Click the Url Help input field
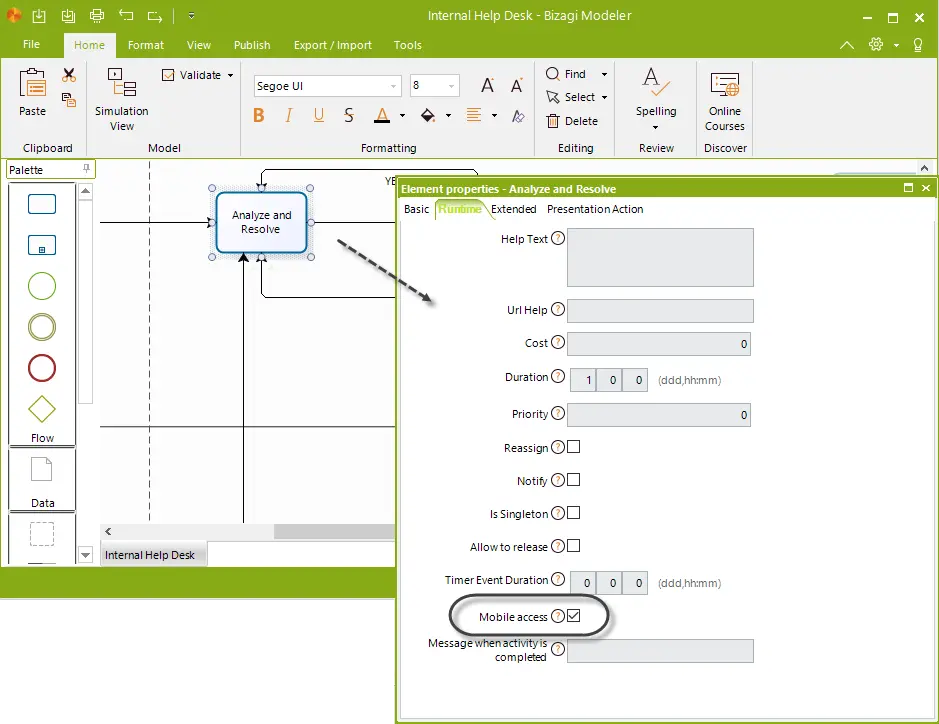This screenshot has width=939, height=724. pyautogui.click(x=660, y=311)
